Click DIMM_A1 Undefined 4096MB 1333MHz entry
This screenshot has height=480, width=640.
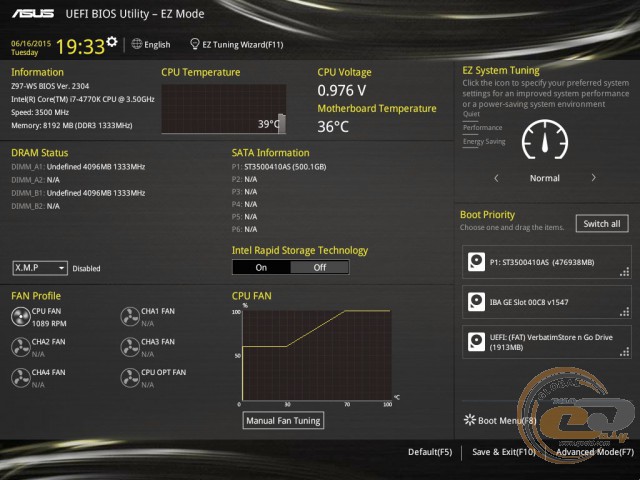tap(78, 167)
